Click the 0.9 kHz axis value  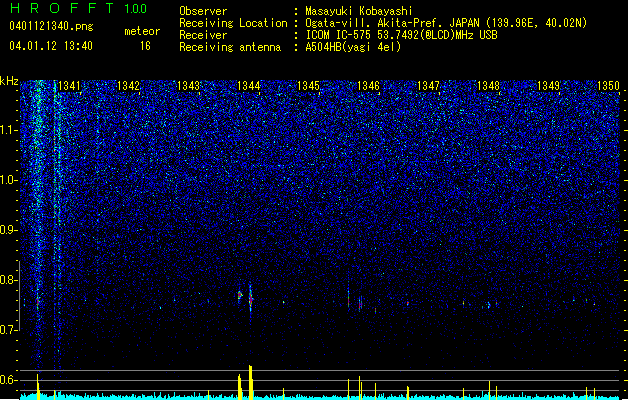9,230
